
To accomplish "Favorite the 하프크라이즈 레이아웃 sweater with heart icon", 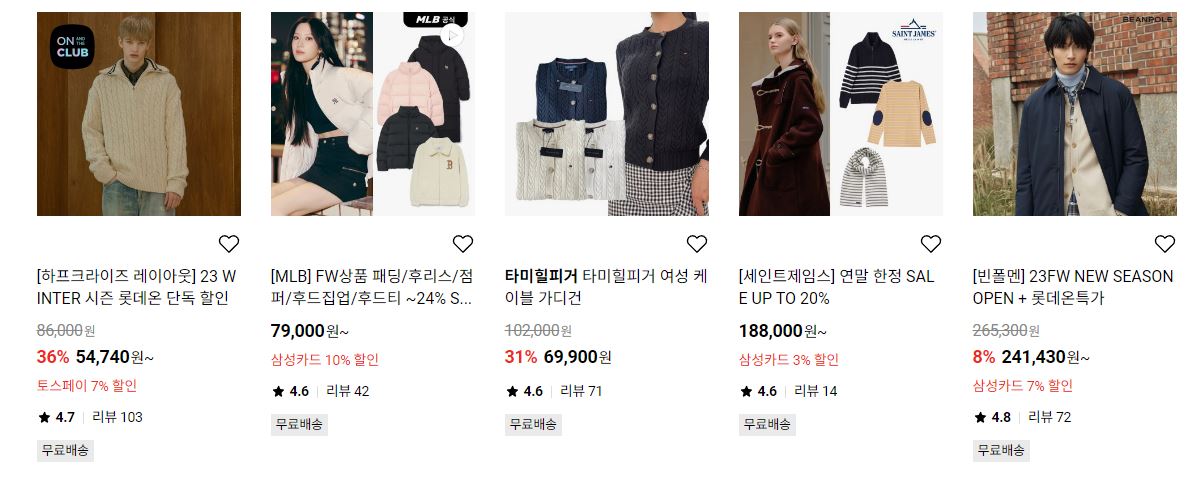I will [229, 243].
